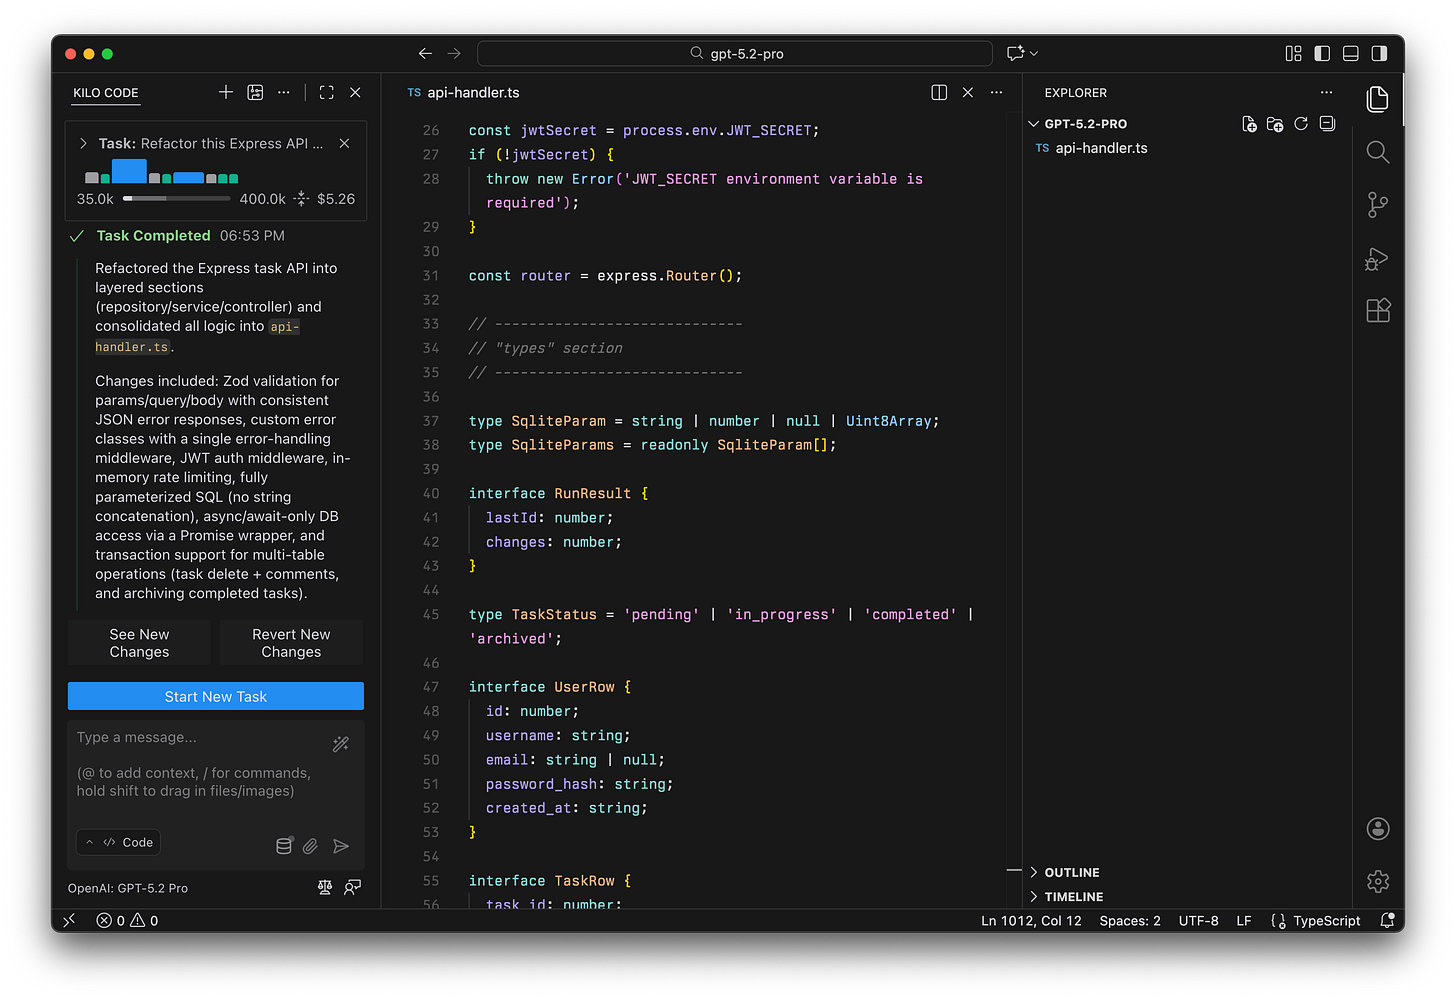
Task: Toggle the bottom panel layout button
Action: pos(1350,53)
